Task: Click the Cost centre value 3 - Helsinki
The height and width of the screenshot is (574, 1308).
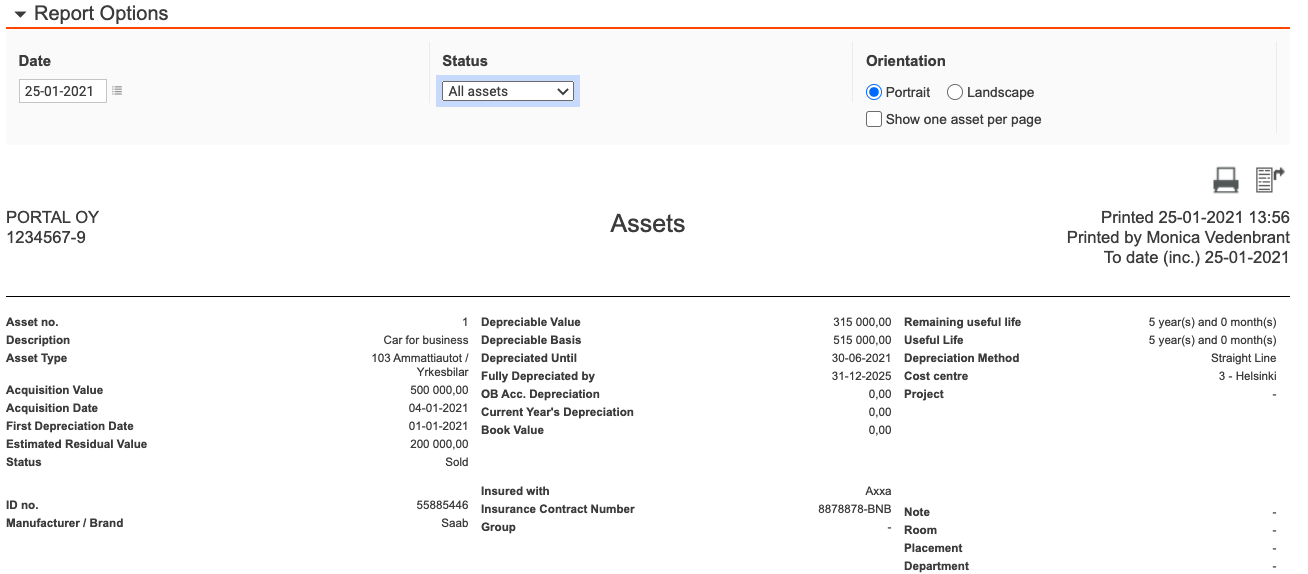Action: click(1244, 376)
